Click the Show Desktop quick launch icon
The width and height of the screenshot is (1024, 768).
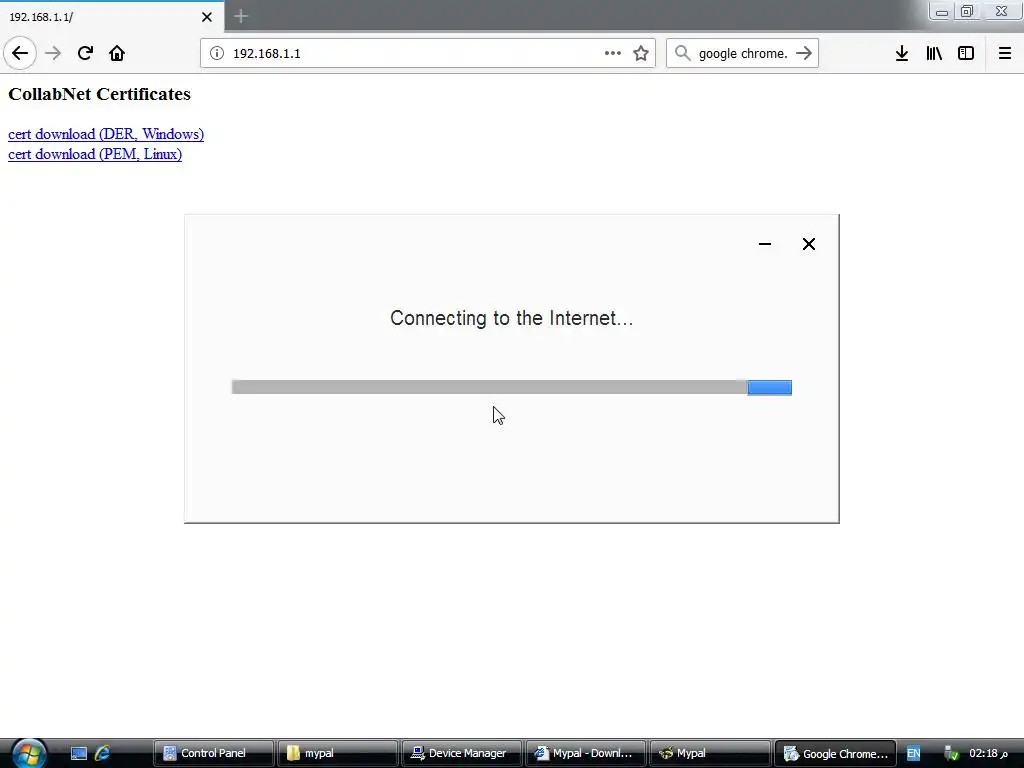pyautogui.click(x=79, y=754)
